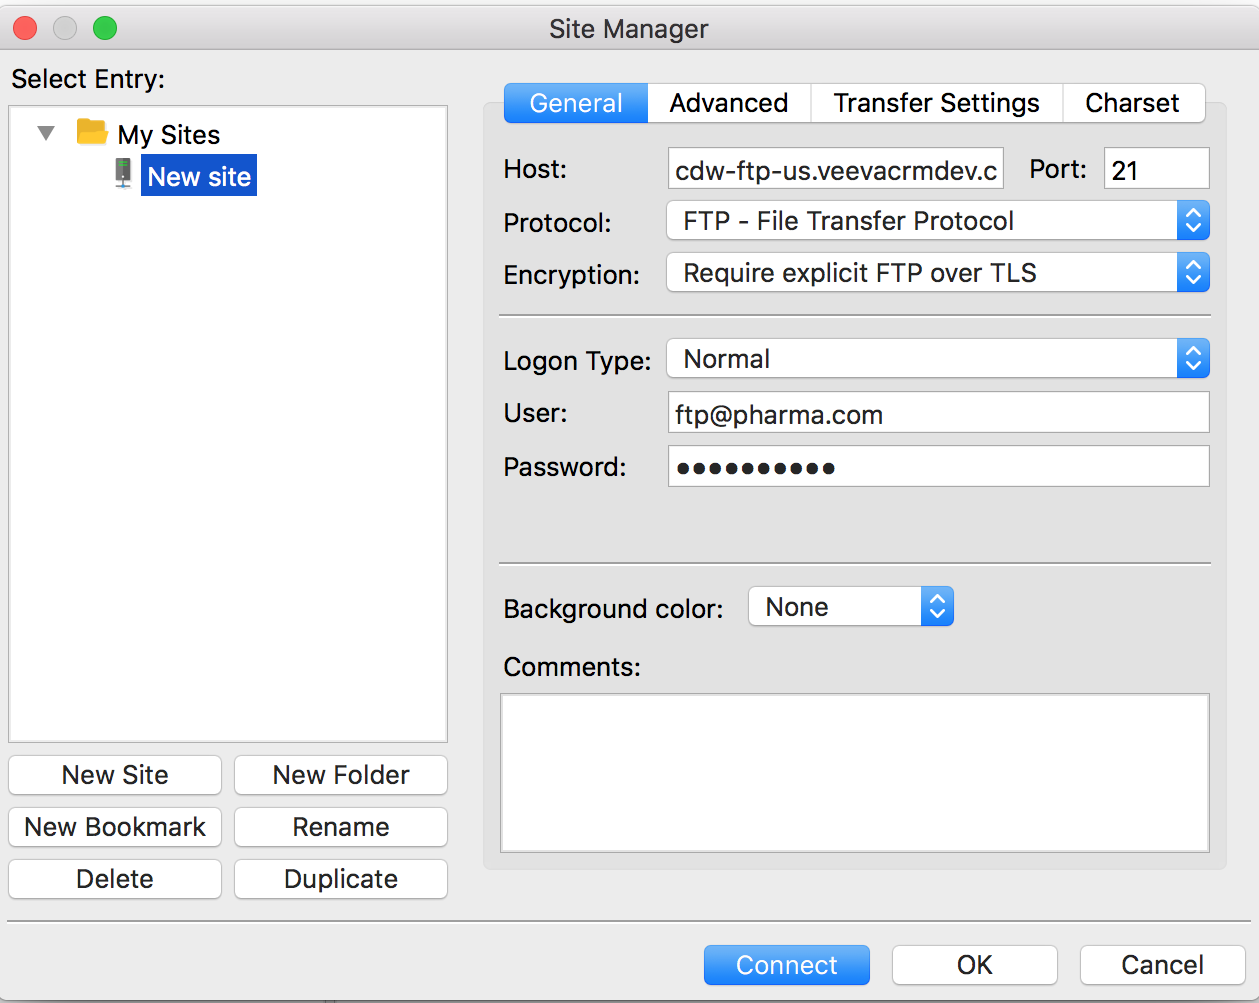Collapse the My Sites tree triangle

[x=46, y=133]
